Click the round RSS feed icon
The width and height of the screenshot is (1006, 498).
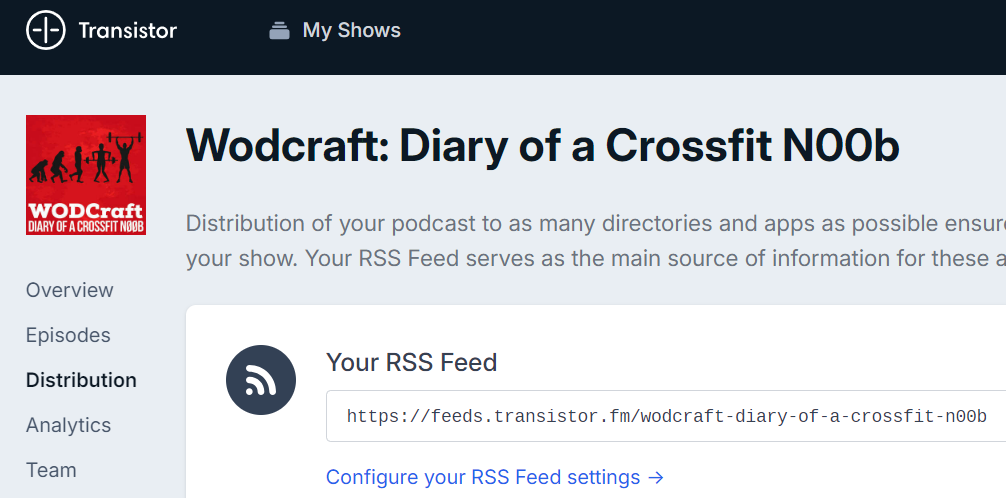[261, 379]
